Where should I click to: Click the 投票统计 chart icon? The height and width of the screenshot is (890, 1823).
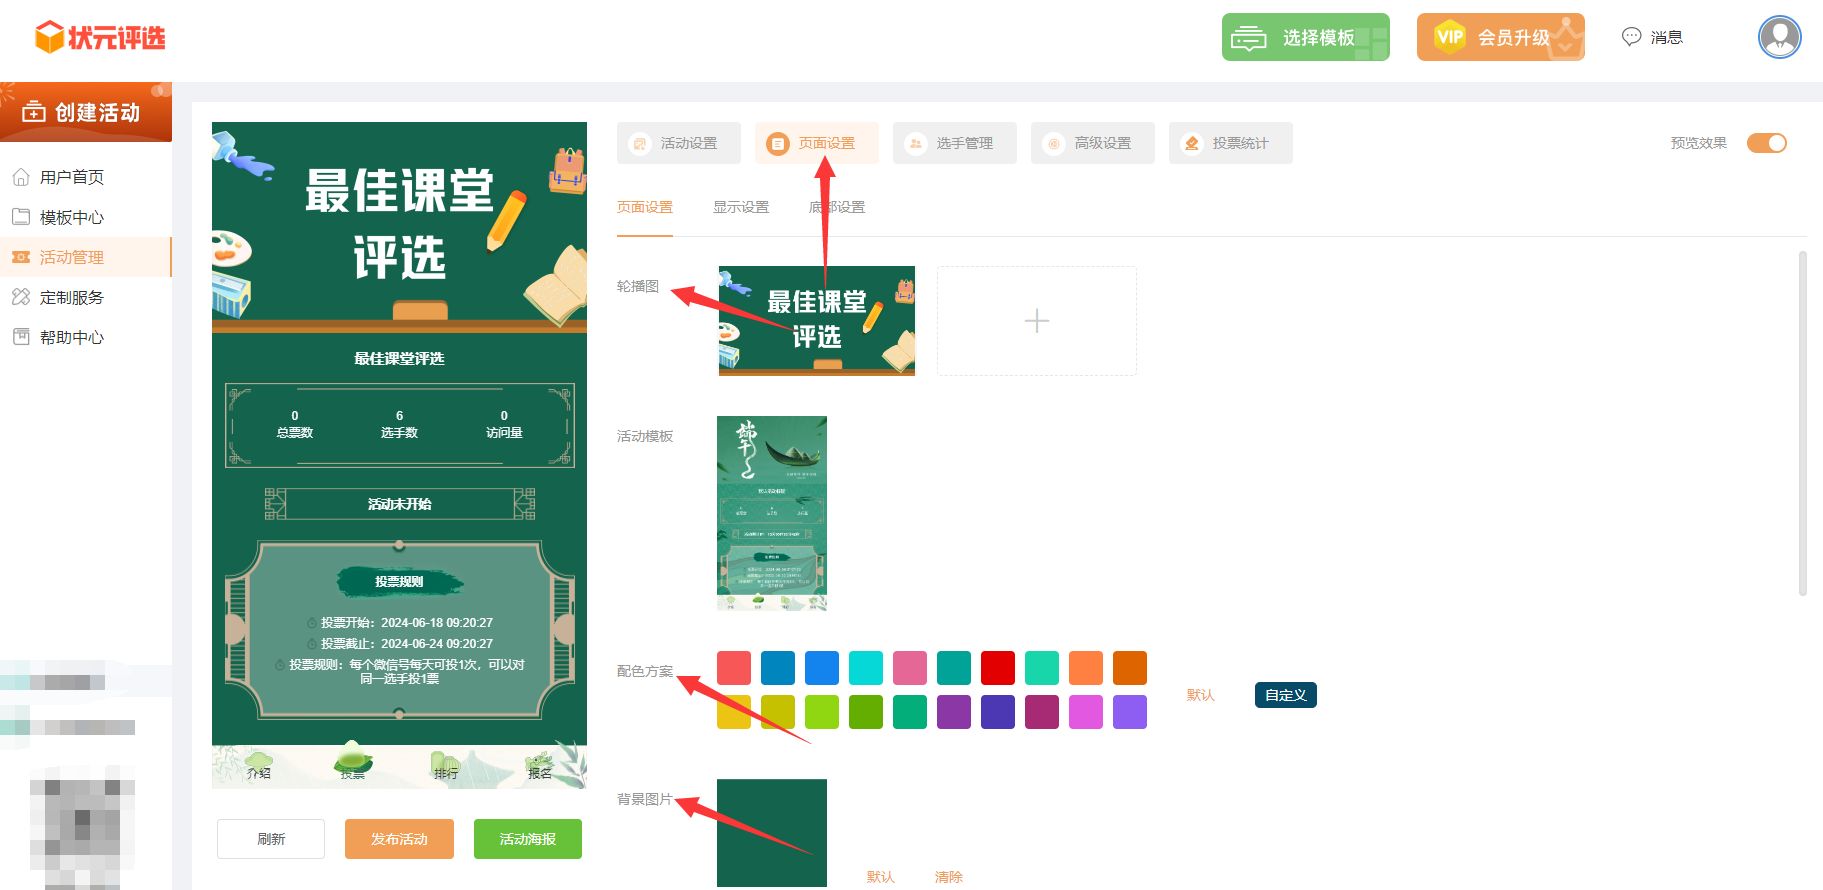tap(1192, 143)
